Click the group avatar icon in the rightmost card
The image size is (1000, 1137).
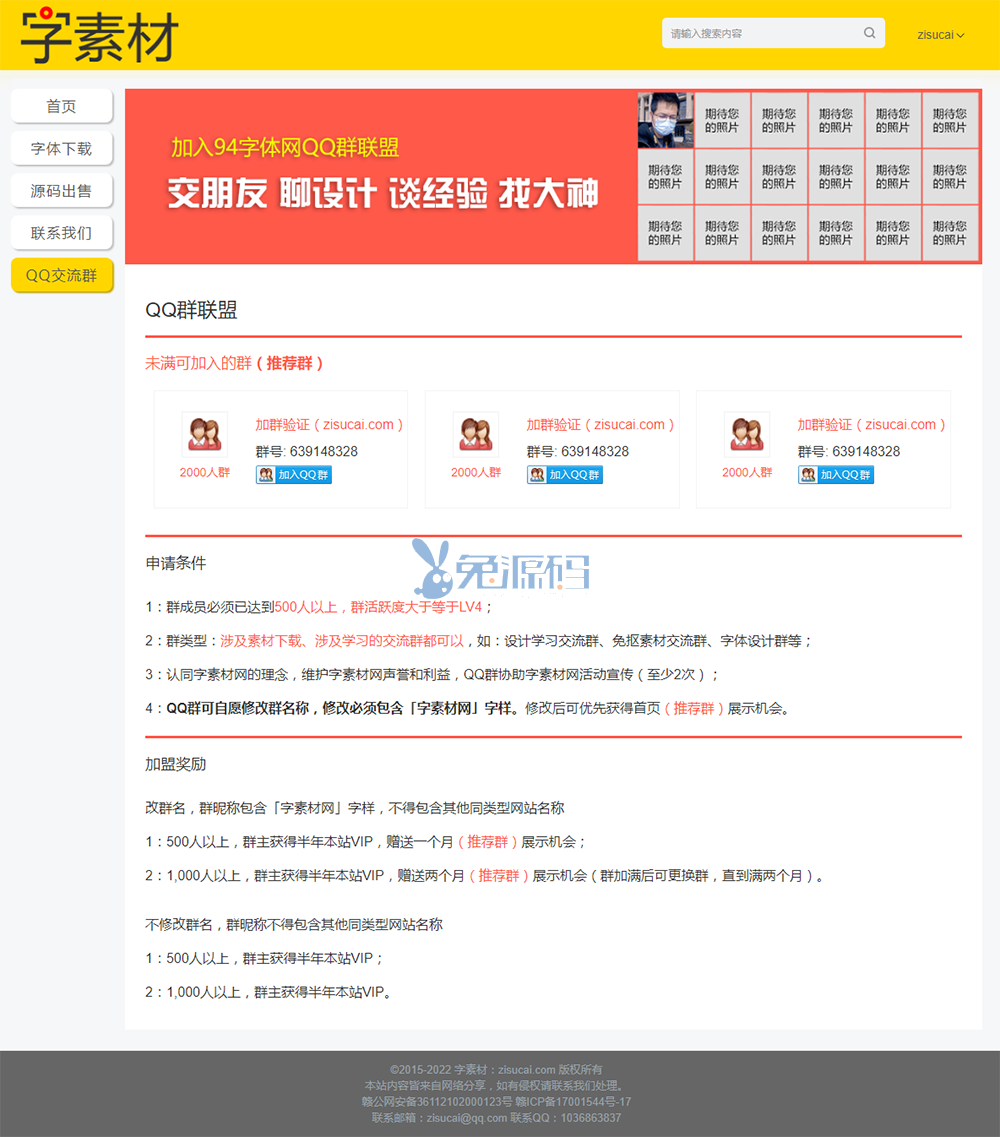pyautogui.click(x=747, y=434)
